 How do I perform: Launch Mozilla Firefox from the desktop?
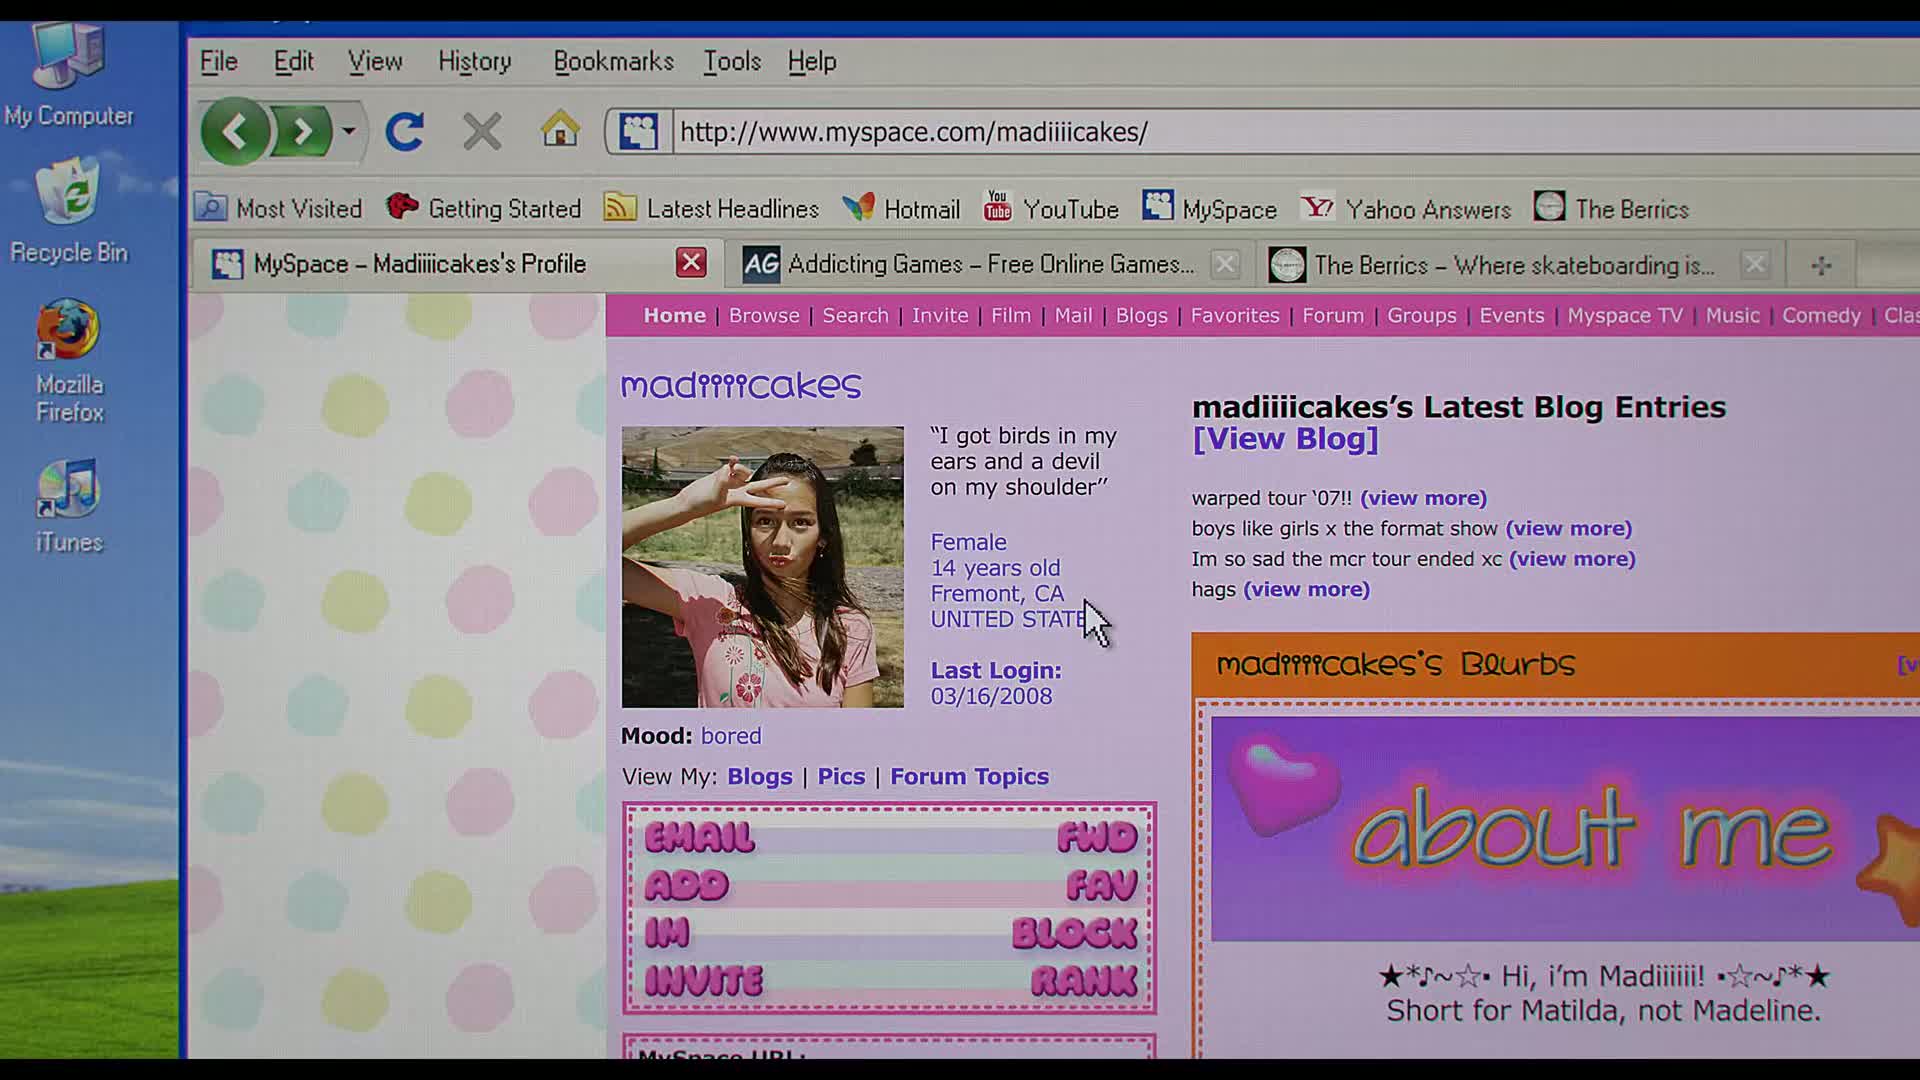pyautogui.click(x=69, y=362)
